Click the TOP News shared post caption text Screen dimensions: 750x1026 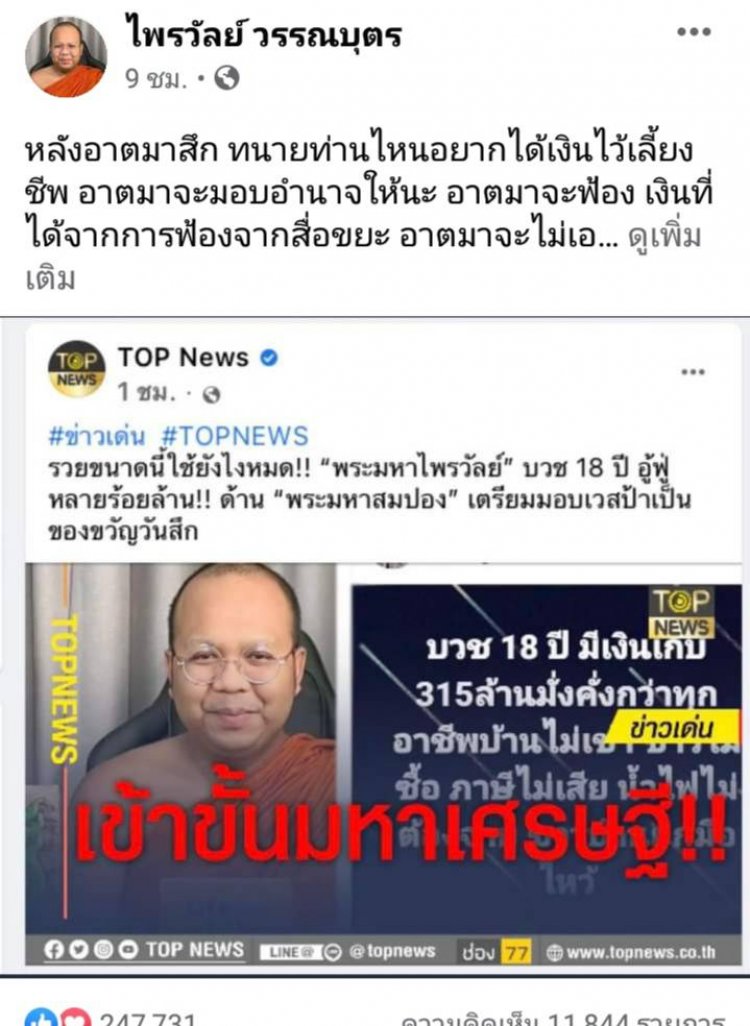point(370,499)
